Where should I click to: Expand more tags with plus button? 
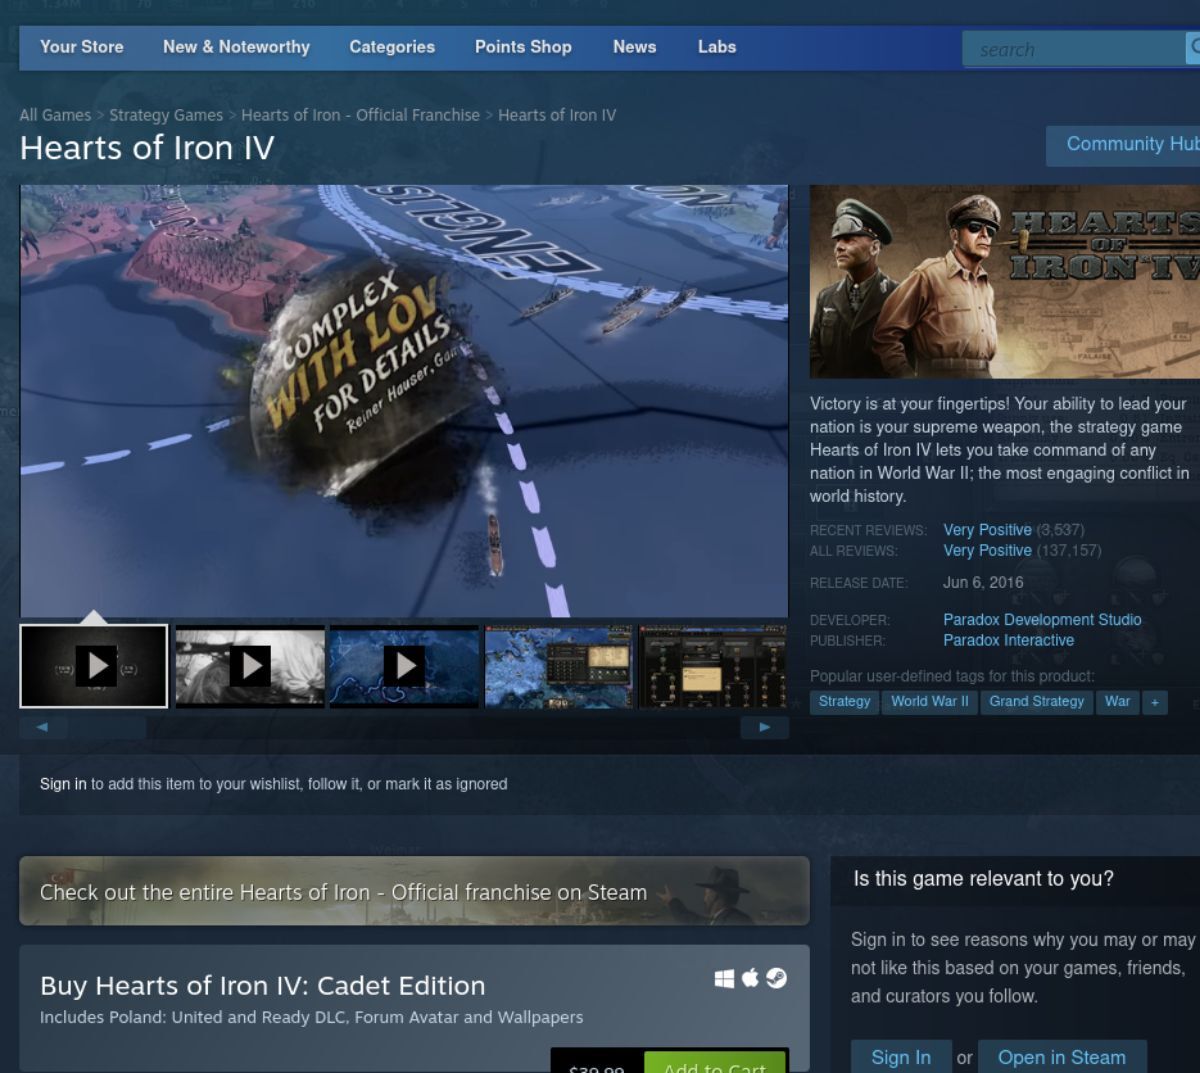[x=1155, y=702]
